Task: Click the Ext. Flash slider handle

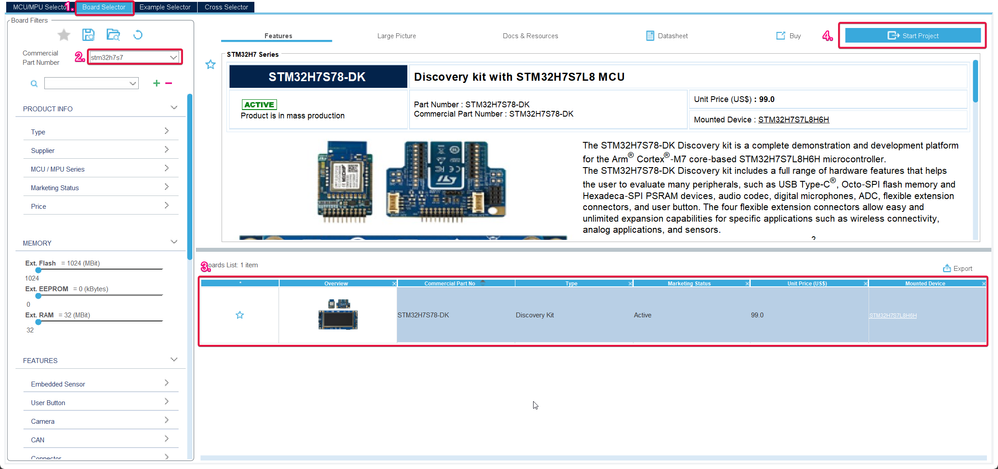Action: pyautogui.click(x=38, y=270)
